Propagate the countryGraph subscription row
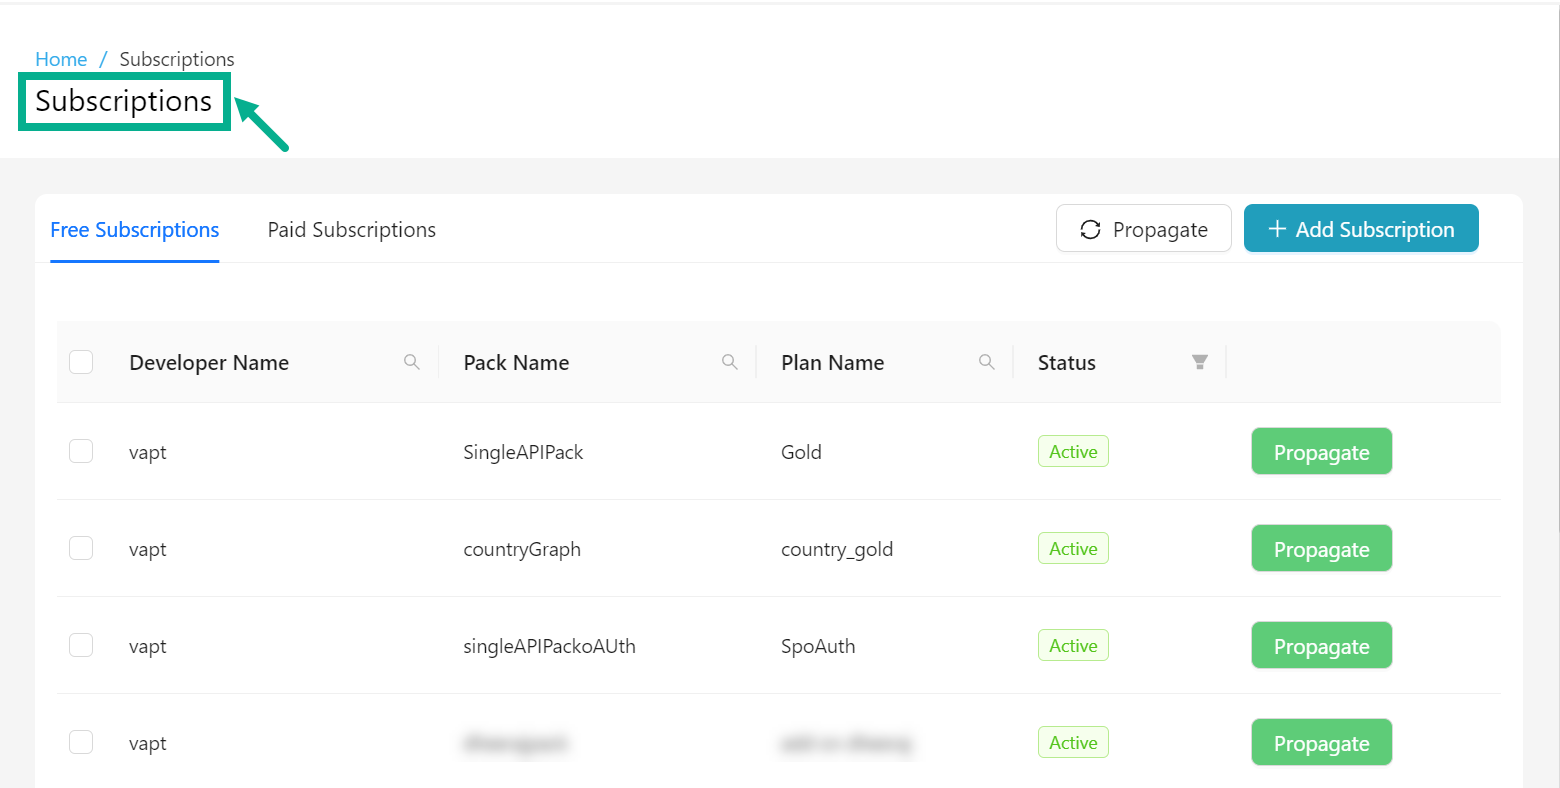This screenshot has width=1560, height=788. [1321, 548]
